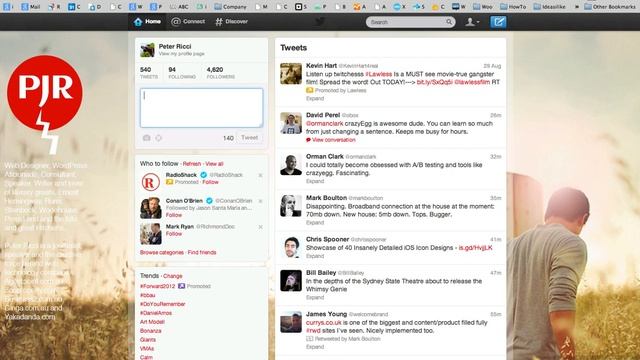Open the VMAs trend
The width and height of the screenshot is (640, 360).
(x=147, y=349)
